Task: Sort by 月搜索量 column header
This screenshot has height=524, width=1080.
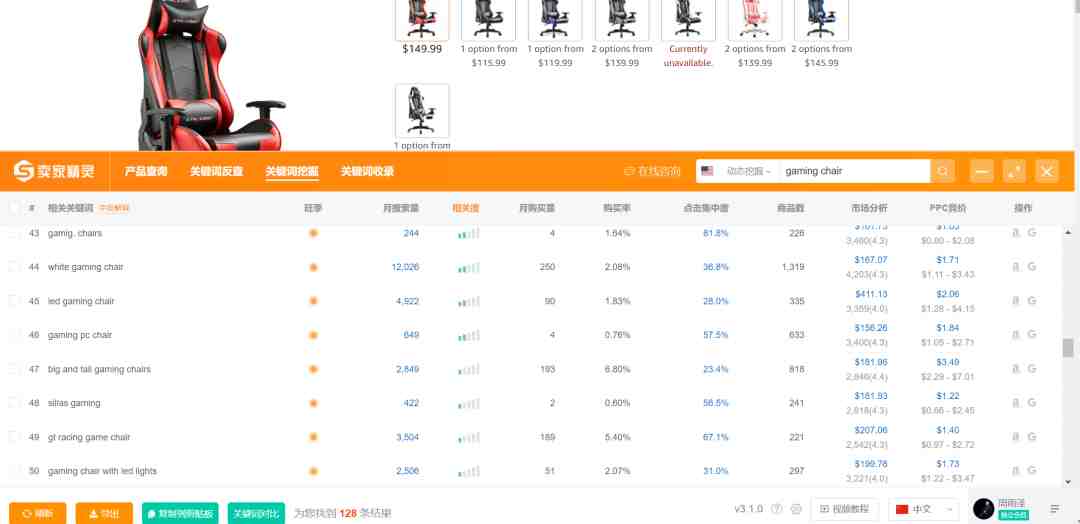Action: (x=401, y=208)
